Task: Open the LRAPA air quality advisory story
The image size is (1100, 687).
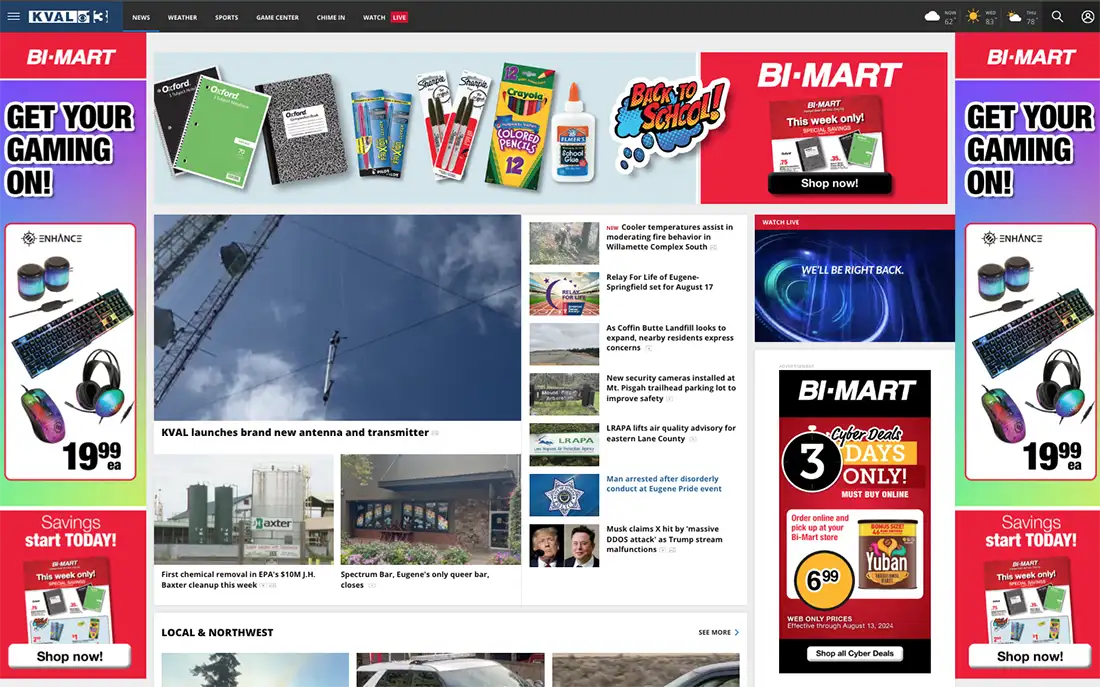Action: [671, 433]
